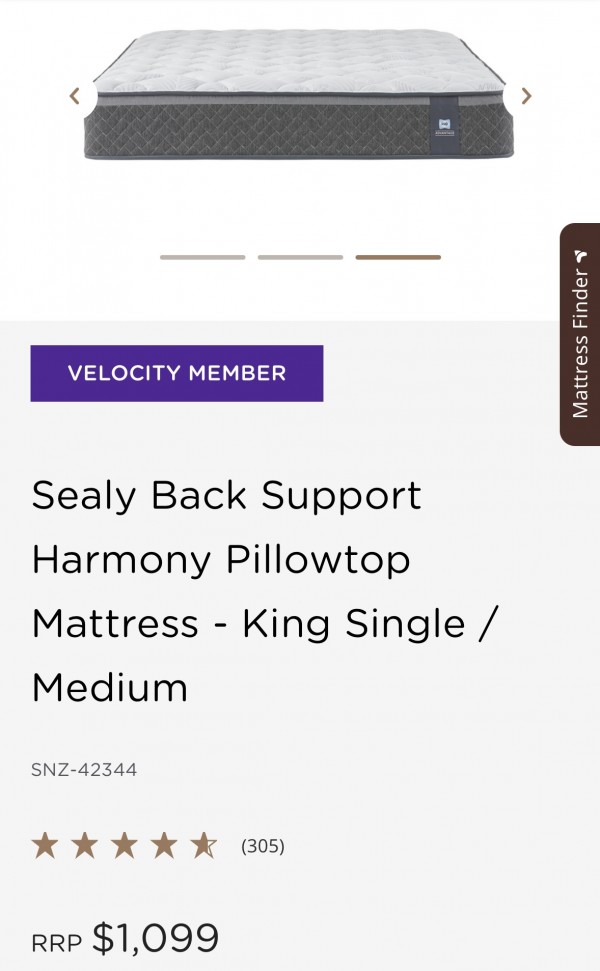Click the Sealy Back Support Harmony title
Image resolution: width=600 pixels, height=971 pixels.
pyautogui.click(x=265, y=591)
